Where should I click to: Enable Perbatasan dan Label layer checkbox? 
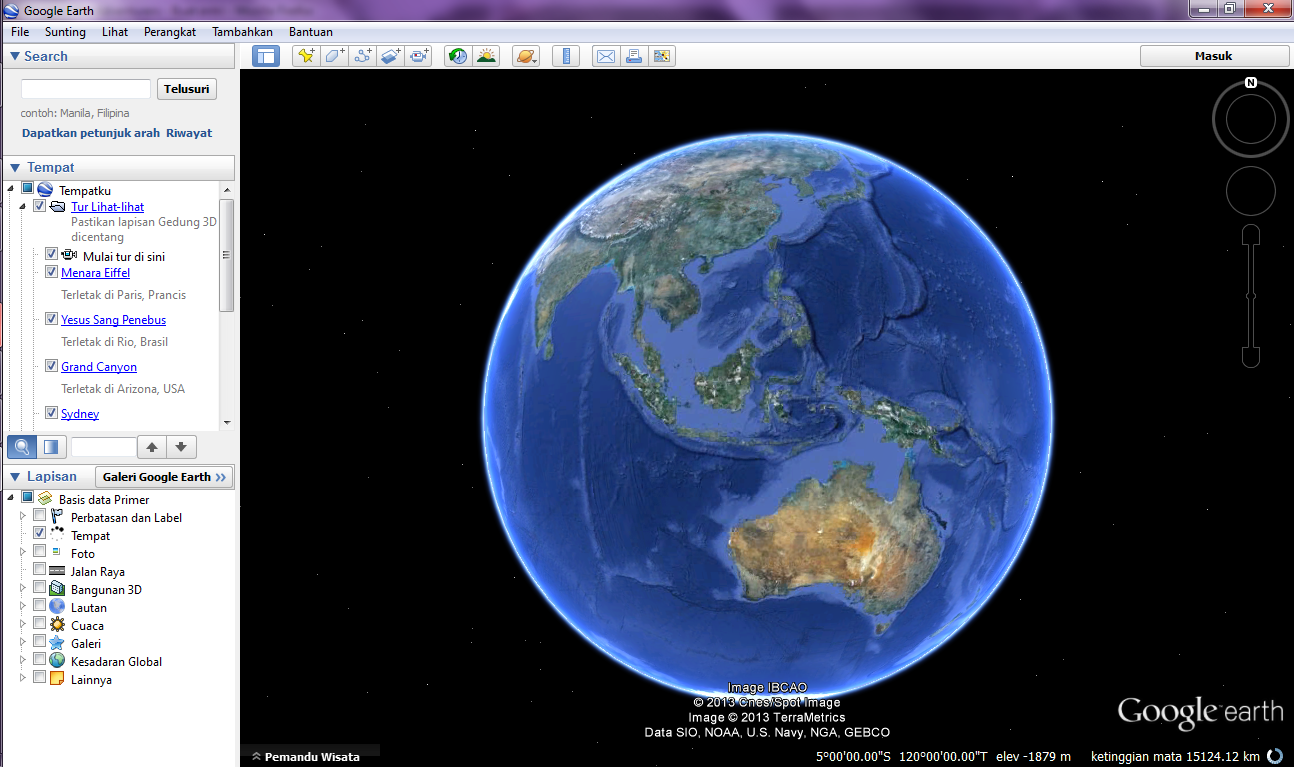(x=39, y=516)
